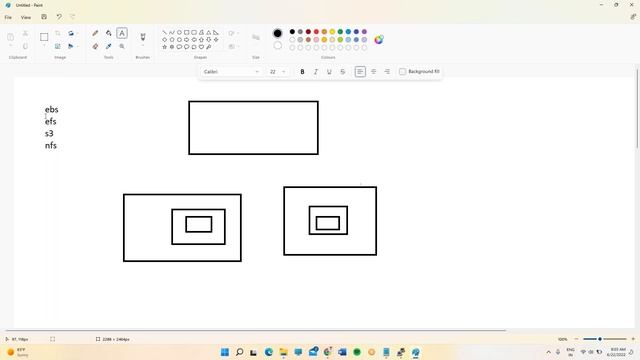Select the Five-point star shape

(x=164, y=47)
